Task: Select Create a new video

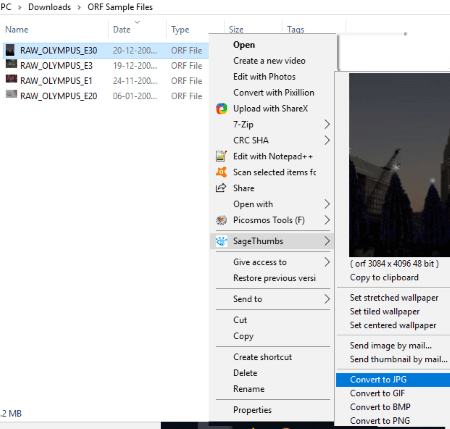Action: [269, 61]
